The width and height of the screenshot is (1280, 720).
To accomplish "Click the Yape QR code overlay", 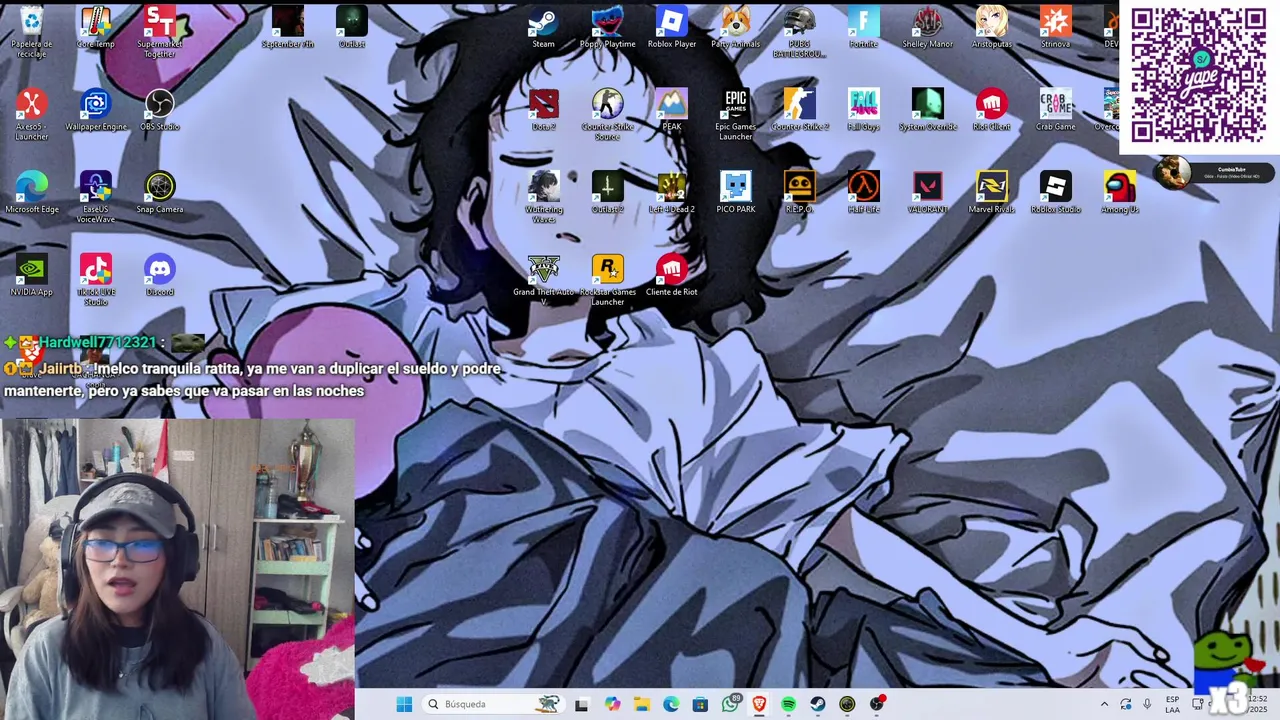I will click(x=1199, y=76).
